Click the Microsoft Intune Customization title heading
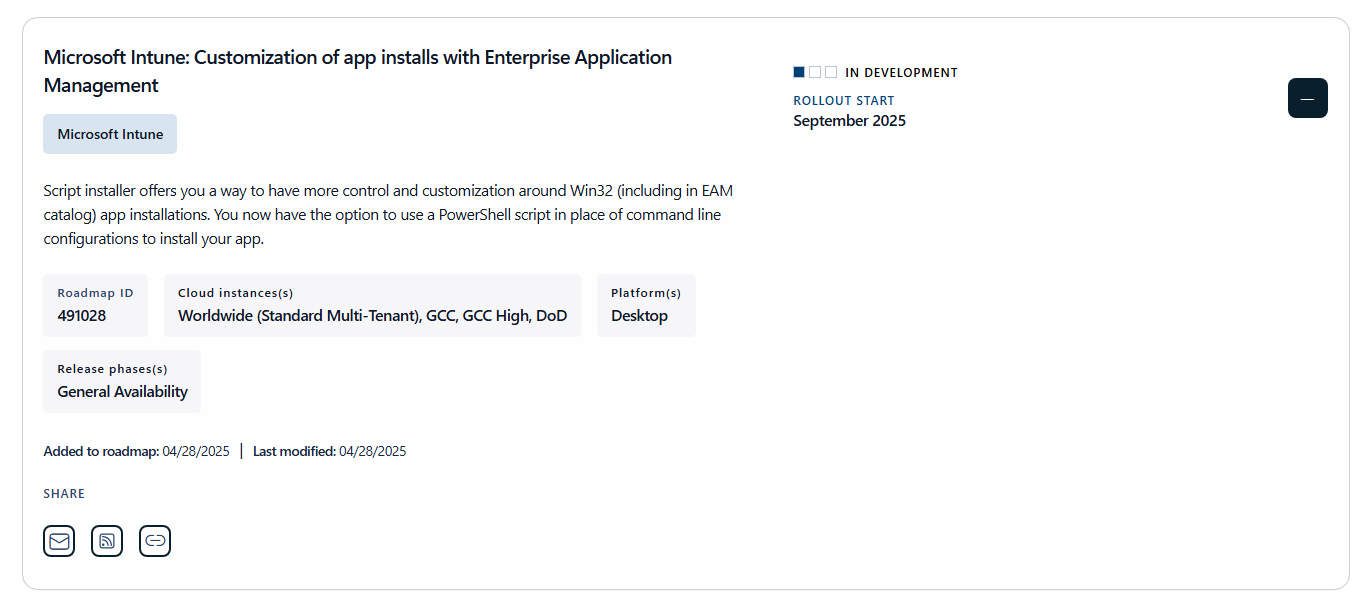The height and width of the screenshot is (601, 1371). pos(358,71)
